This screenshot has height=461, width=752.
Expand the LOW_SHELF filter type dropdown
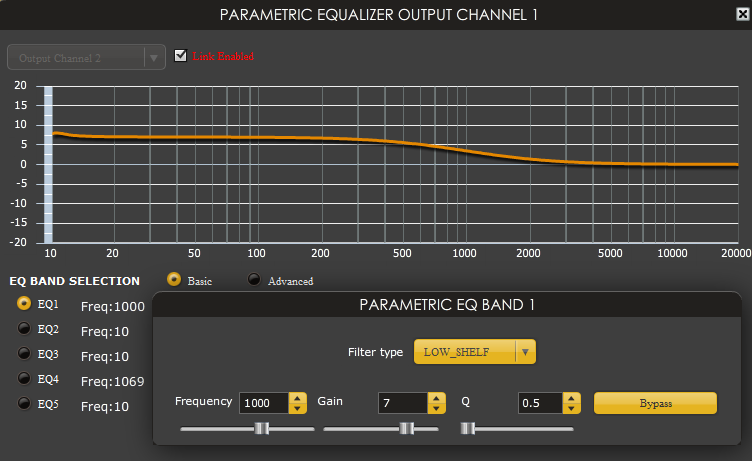pos(527,352)
